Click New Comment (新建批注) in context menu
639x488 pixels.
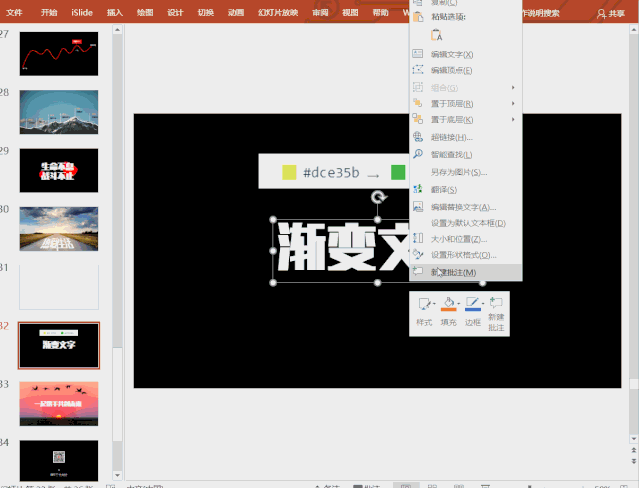click(x=465, y=272)
